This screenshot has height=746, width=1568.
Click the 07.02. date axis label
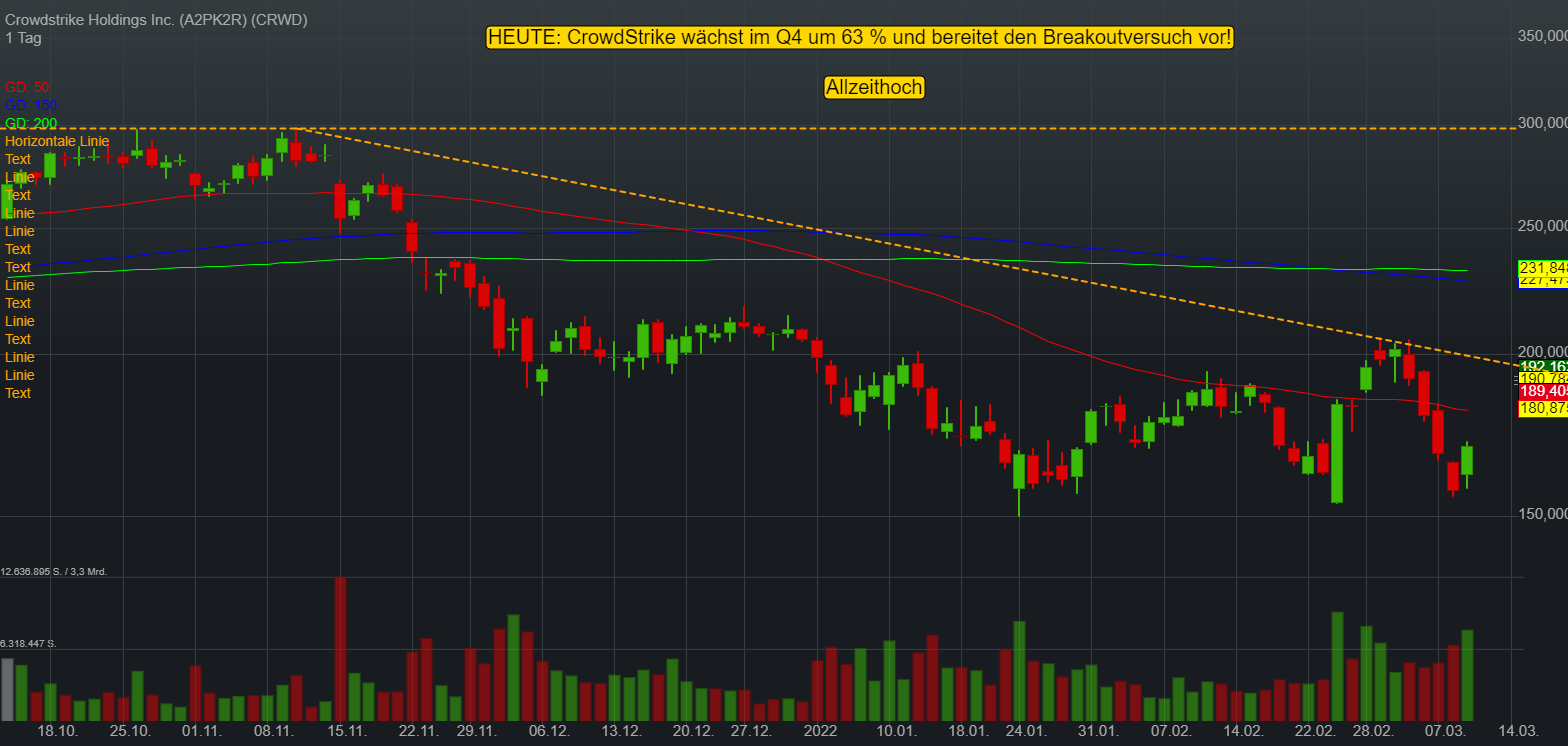point(1170,732)
